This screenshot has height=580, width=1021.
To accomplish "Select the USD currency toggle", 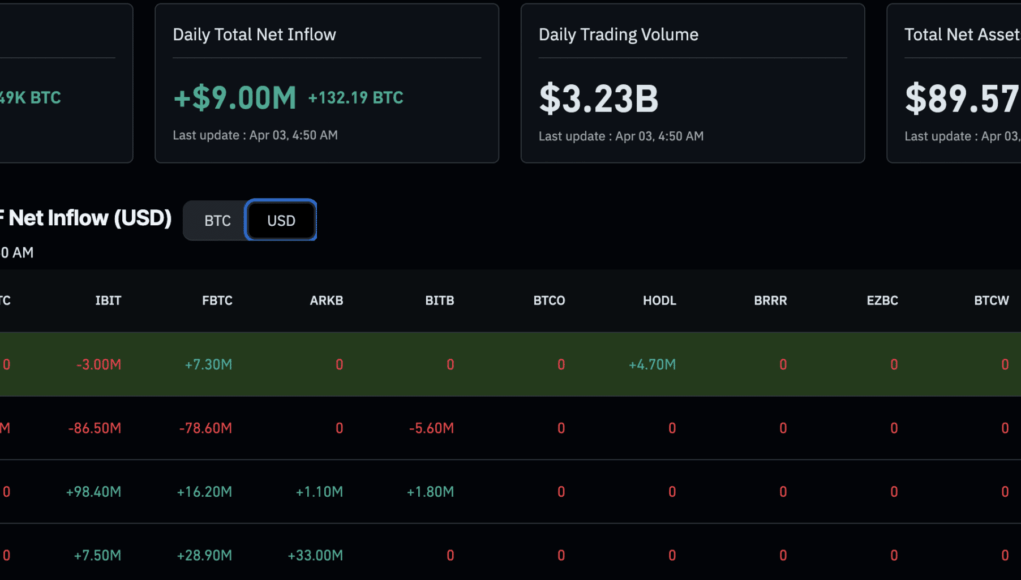I will (281, 220).
